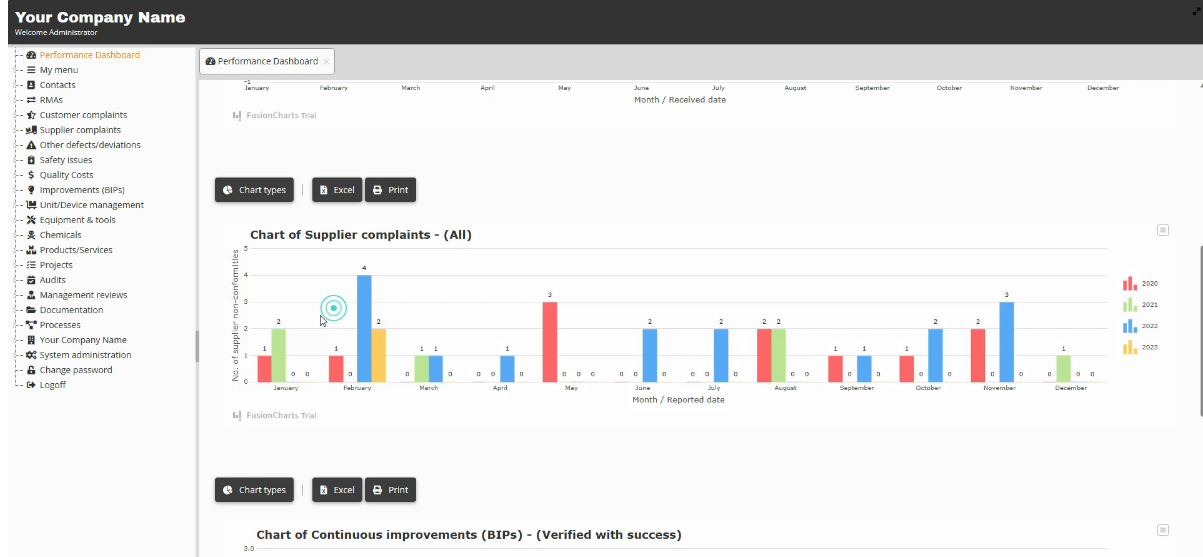1203x557 pixels.
Task: Click Chart types above the Continuous improvements chart
Action: pos(254,490)
